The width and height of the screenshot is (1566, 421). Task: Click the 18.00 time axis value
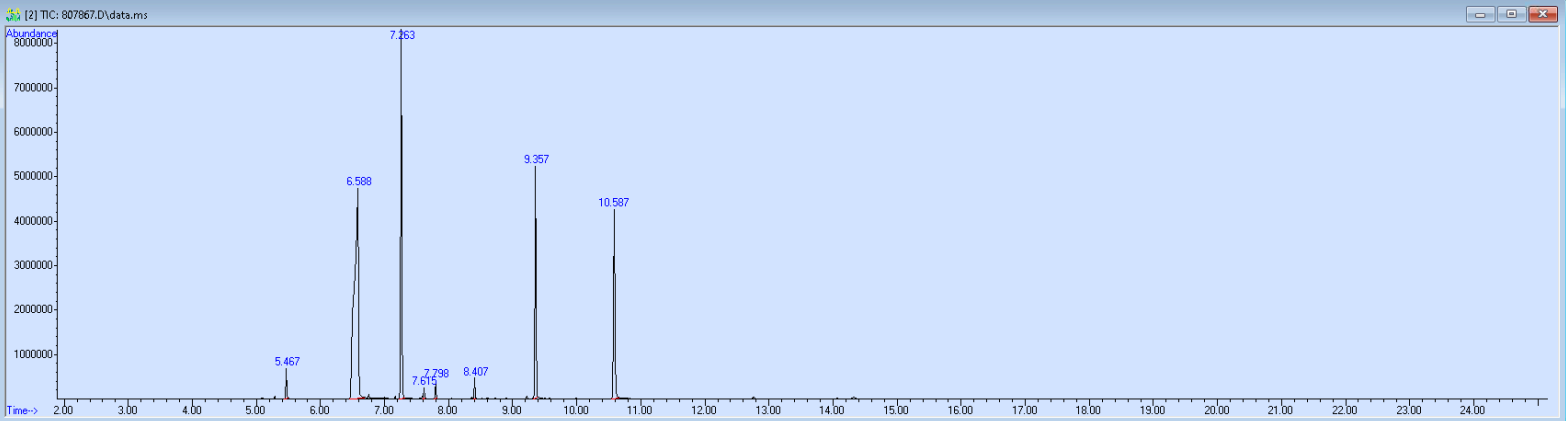[x=1088, y=410]
